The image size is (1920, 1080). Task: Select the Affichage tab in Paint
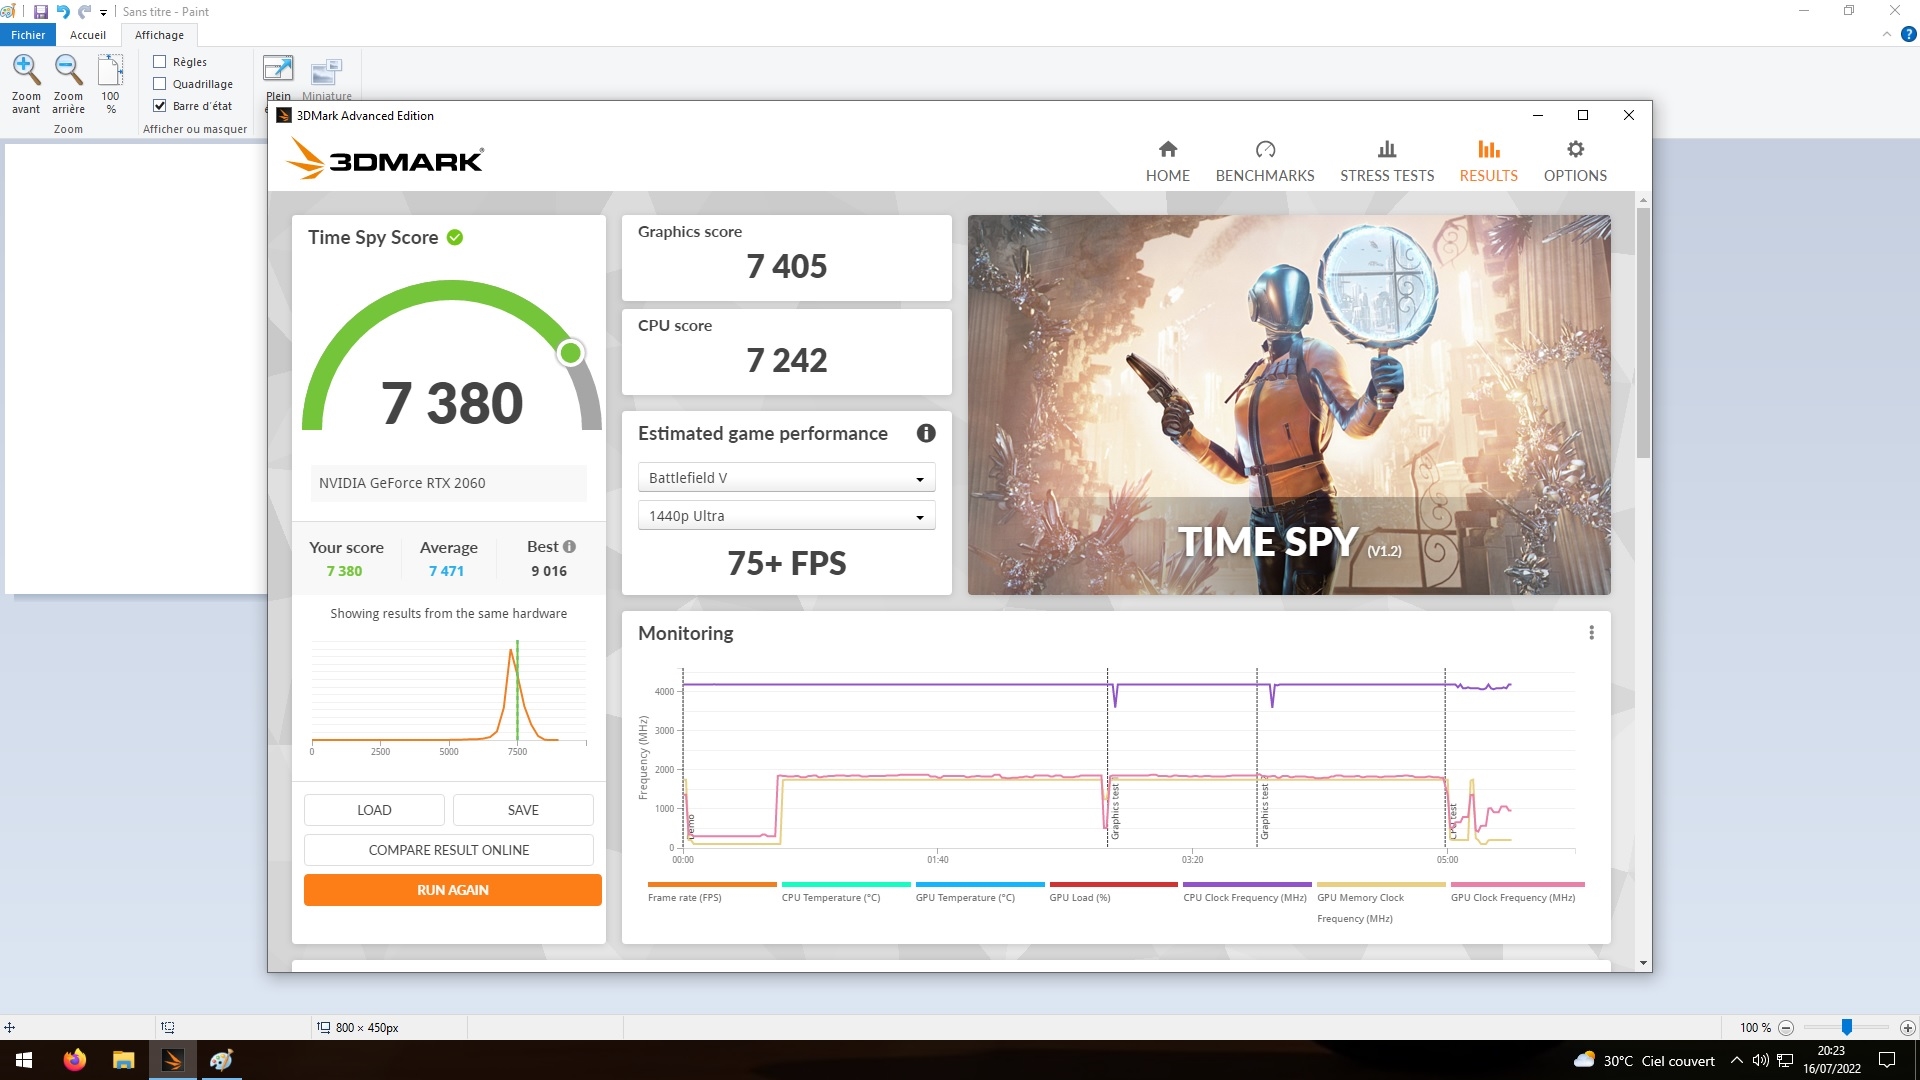click(159, 35)
